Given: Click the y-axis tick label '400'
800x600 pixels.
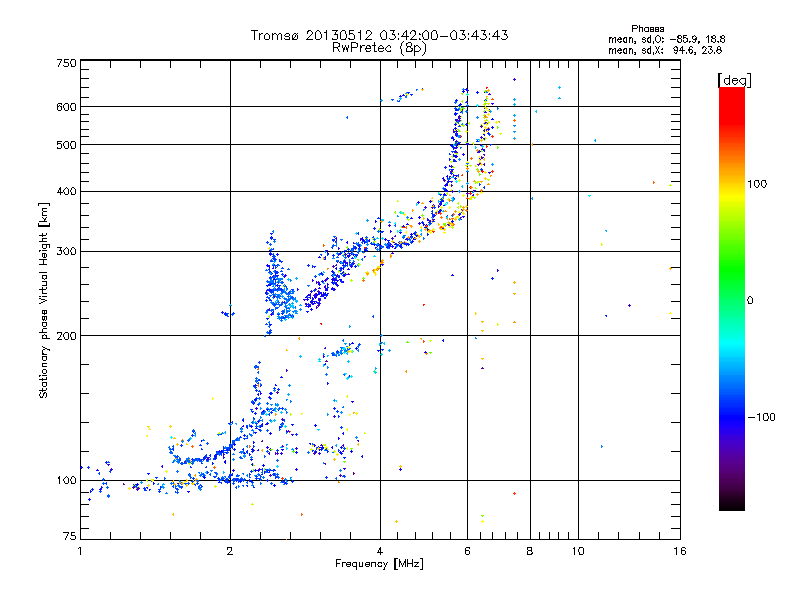Looking at the screenshot, I should coord(67,192).
